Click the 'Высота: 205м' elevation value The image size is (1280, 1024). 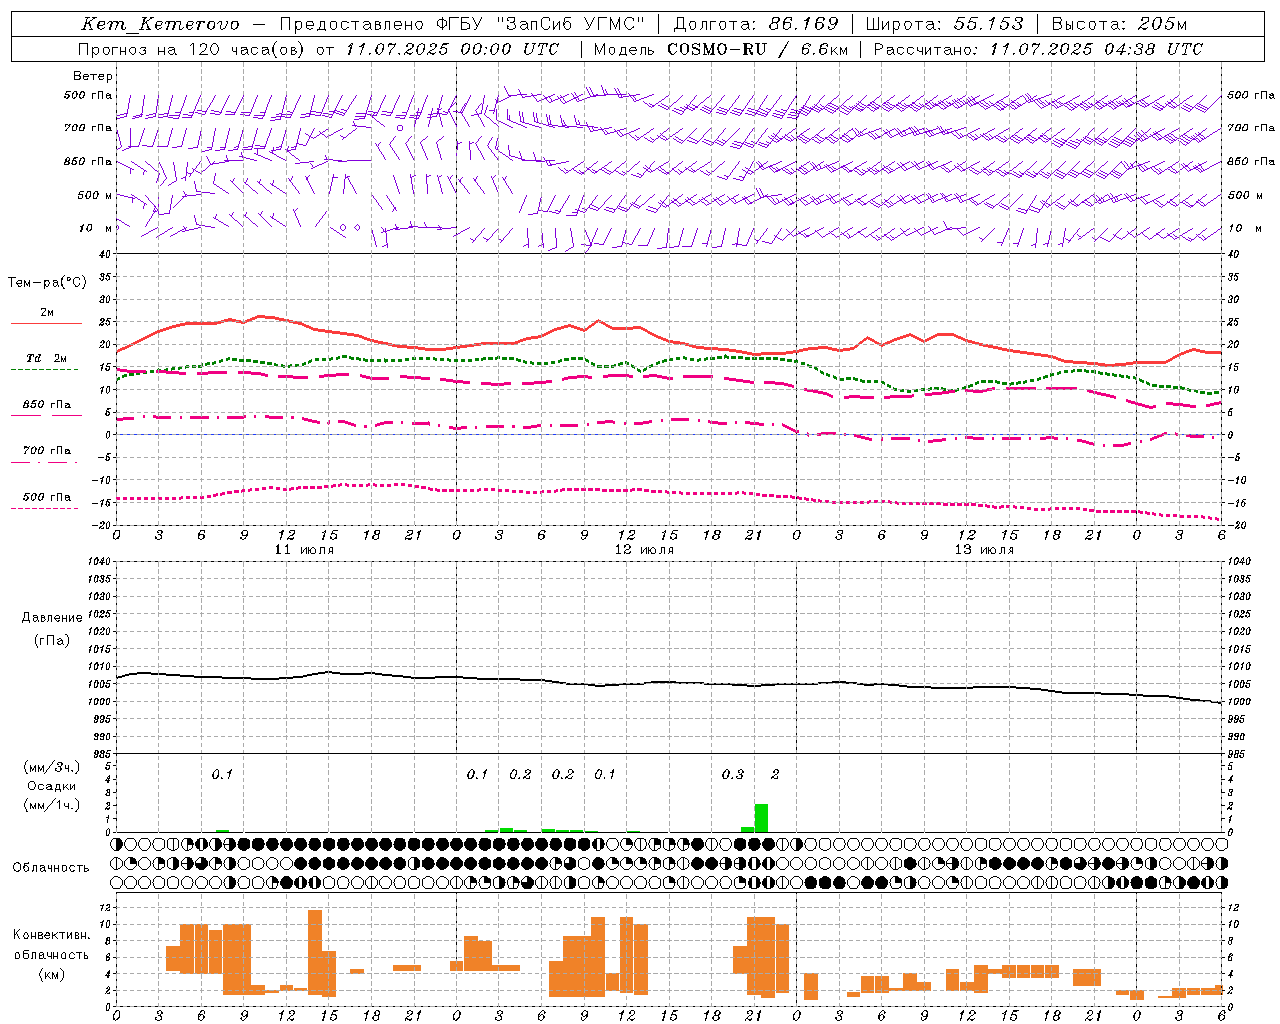tap(1119, 24)
